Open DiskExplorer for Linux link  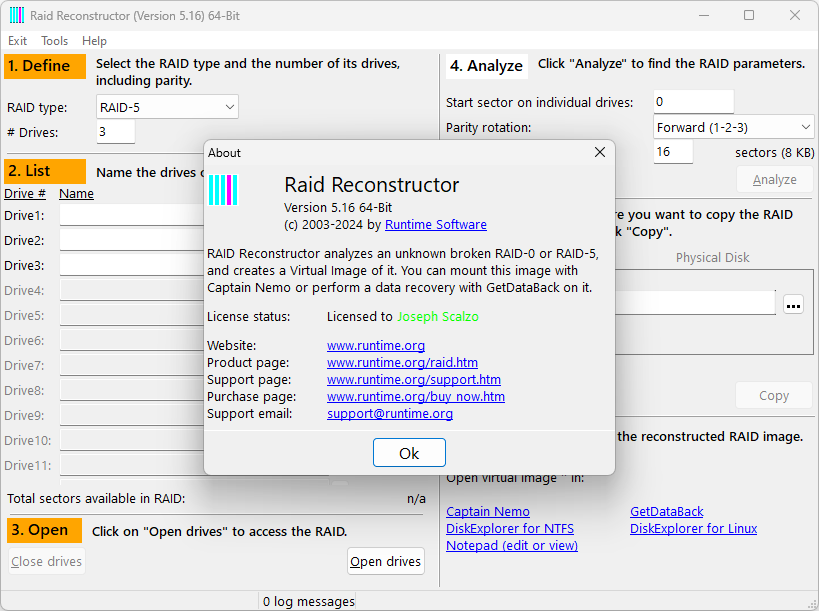pos(693,528)
